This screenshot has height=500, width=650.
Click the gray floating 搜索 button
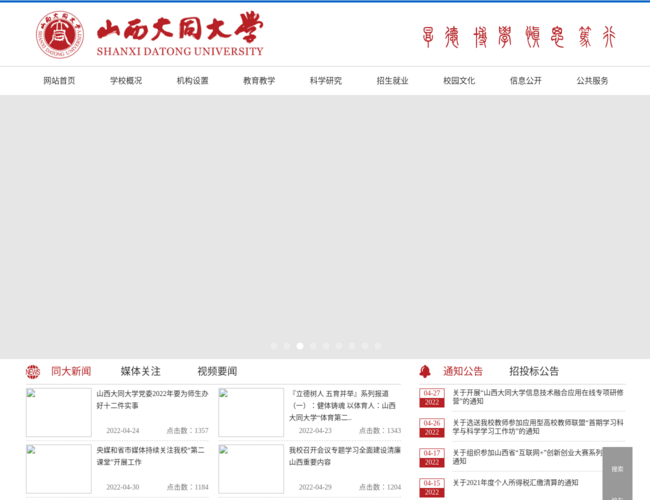click(617, 469)
